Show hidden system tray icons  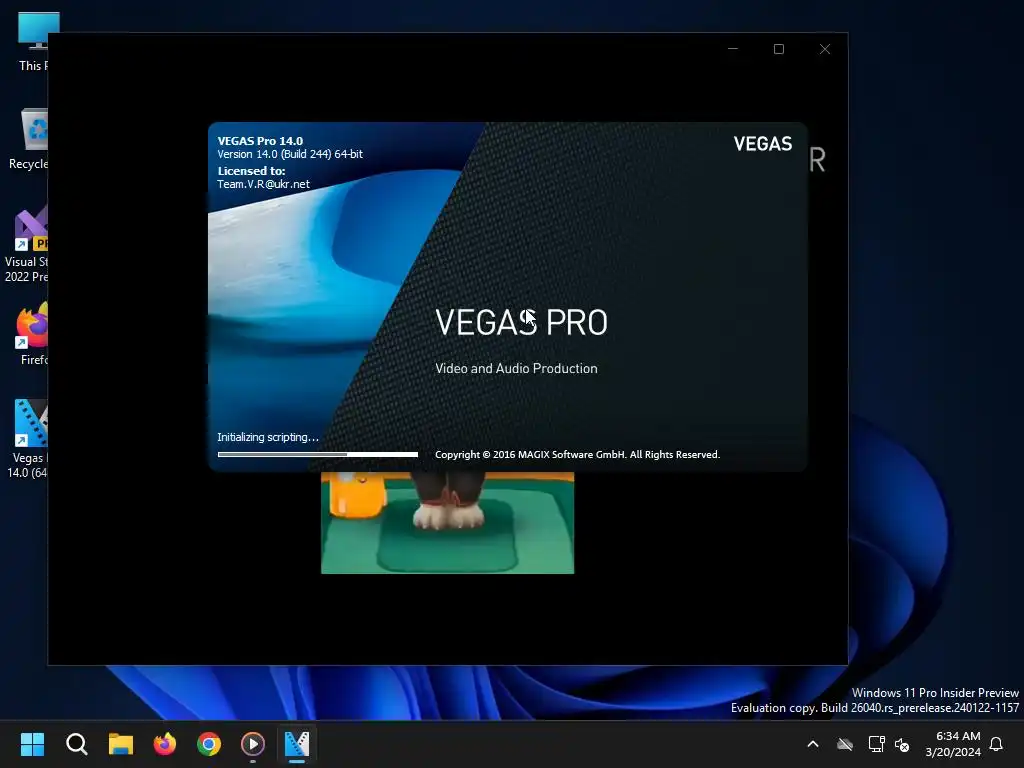[813, 744]
